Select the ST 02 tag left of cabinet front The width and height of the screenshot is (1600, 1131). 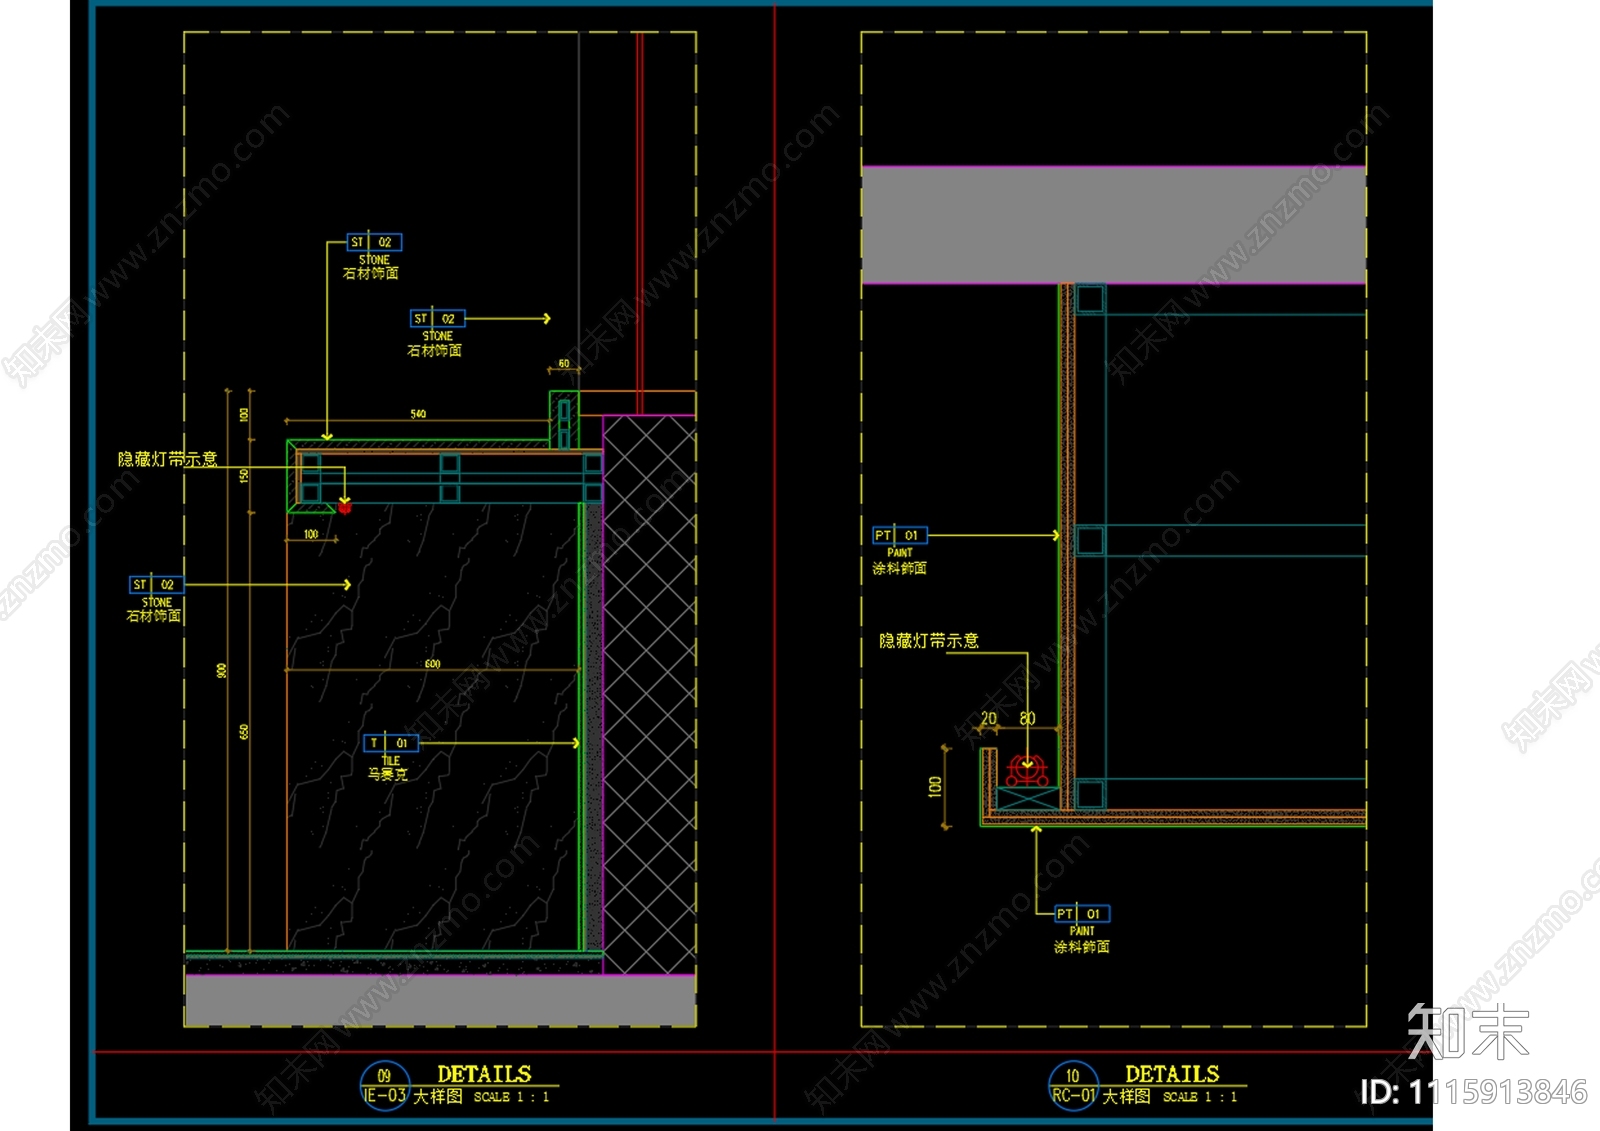tap(157, 584)
